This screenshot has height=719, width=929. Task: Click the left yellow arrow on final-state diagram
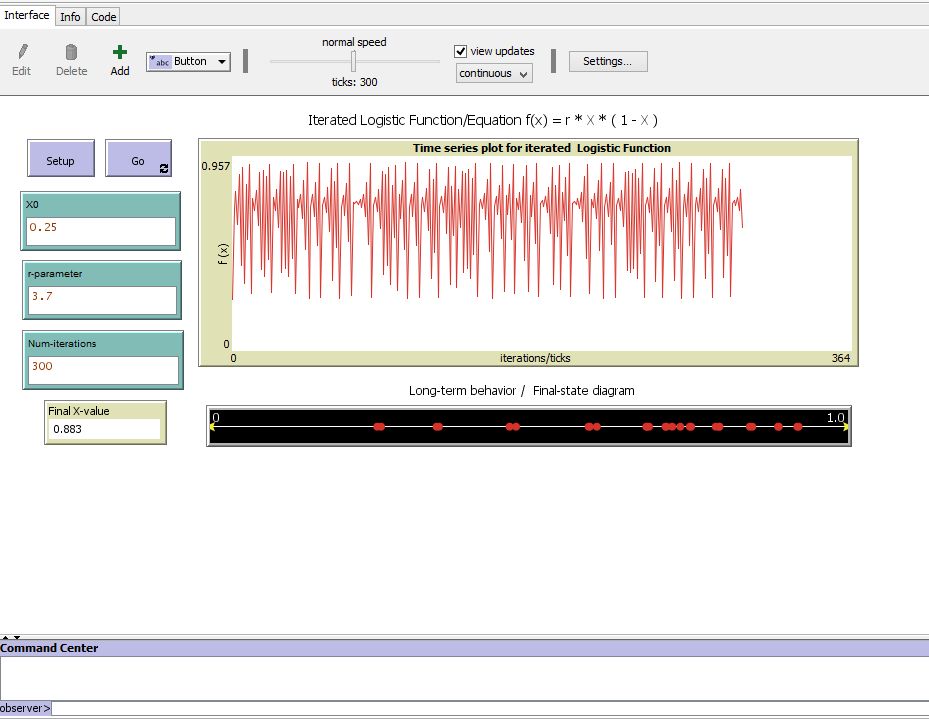pyautogui.click(x=212, y=427)
